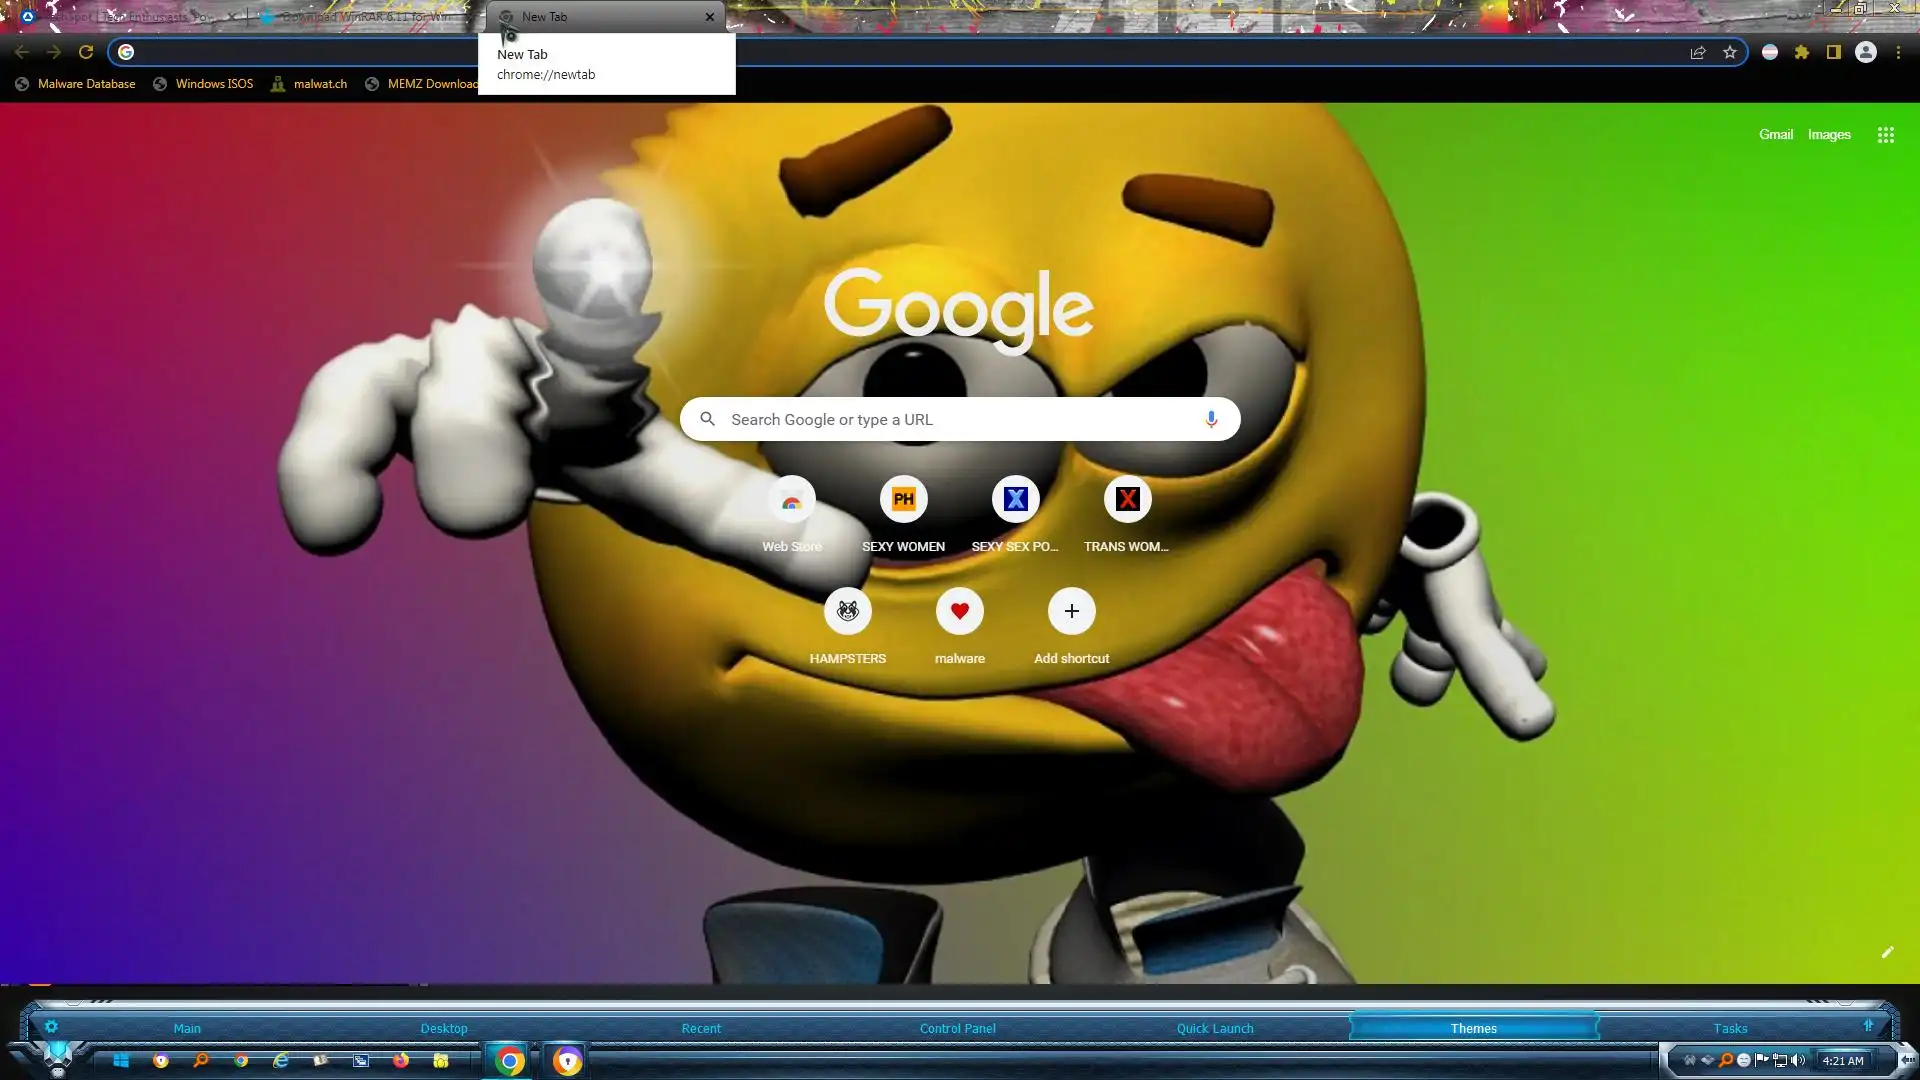Open the Firefox icon in taskbar
Image resolution: width=1920 pixels, height=1080 pixels.
[x=401, y=1060]
